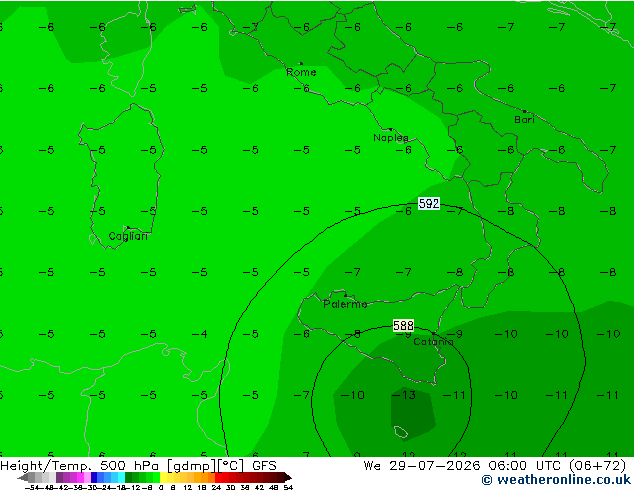Click the grey left arrow end of legend
This screenshot has height=490, width=634.
pyautogui.click(x=23, y=478)
